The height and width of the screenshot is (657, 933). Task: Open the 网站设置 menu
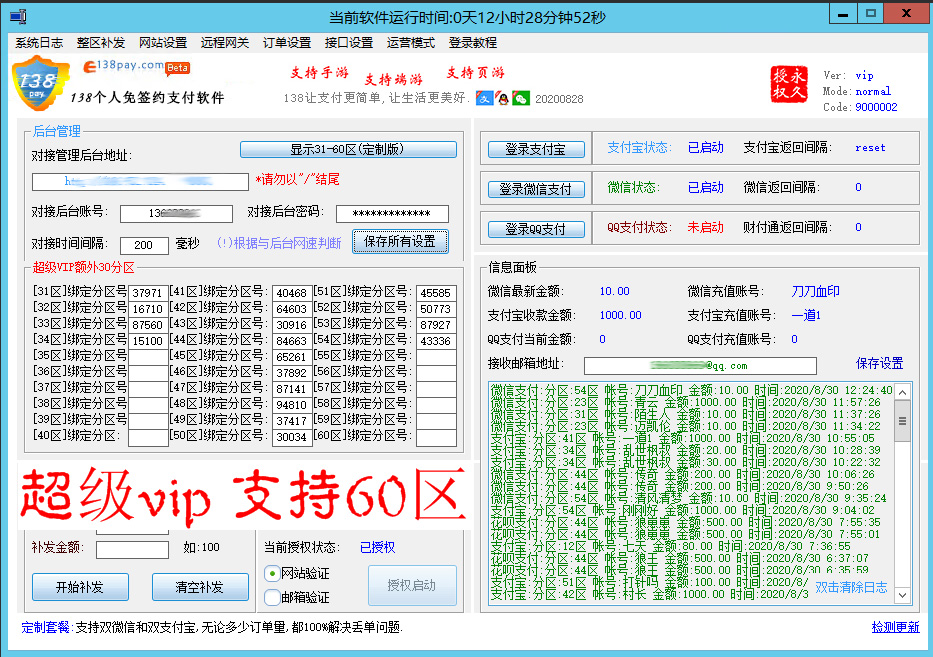point(163,43)
